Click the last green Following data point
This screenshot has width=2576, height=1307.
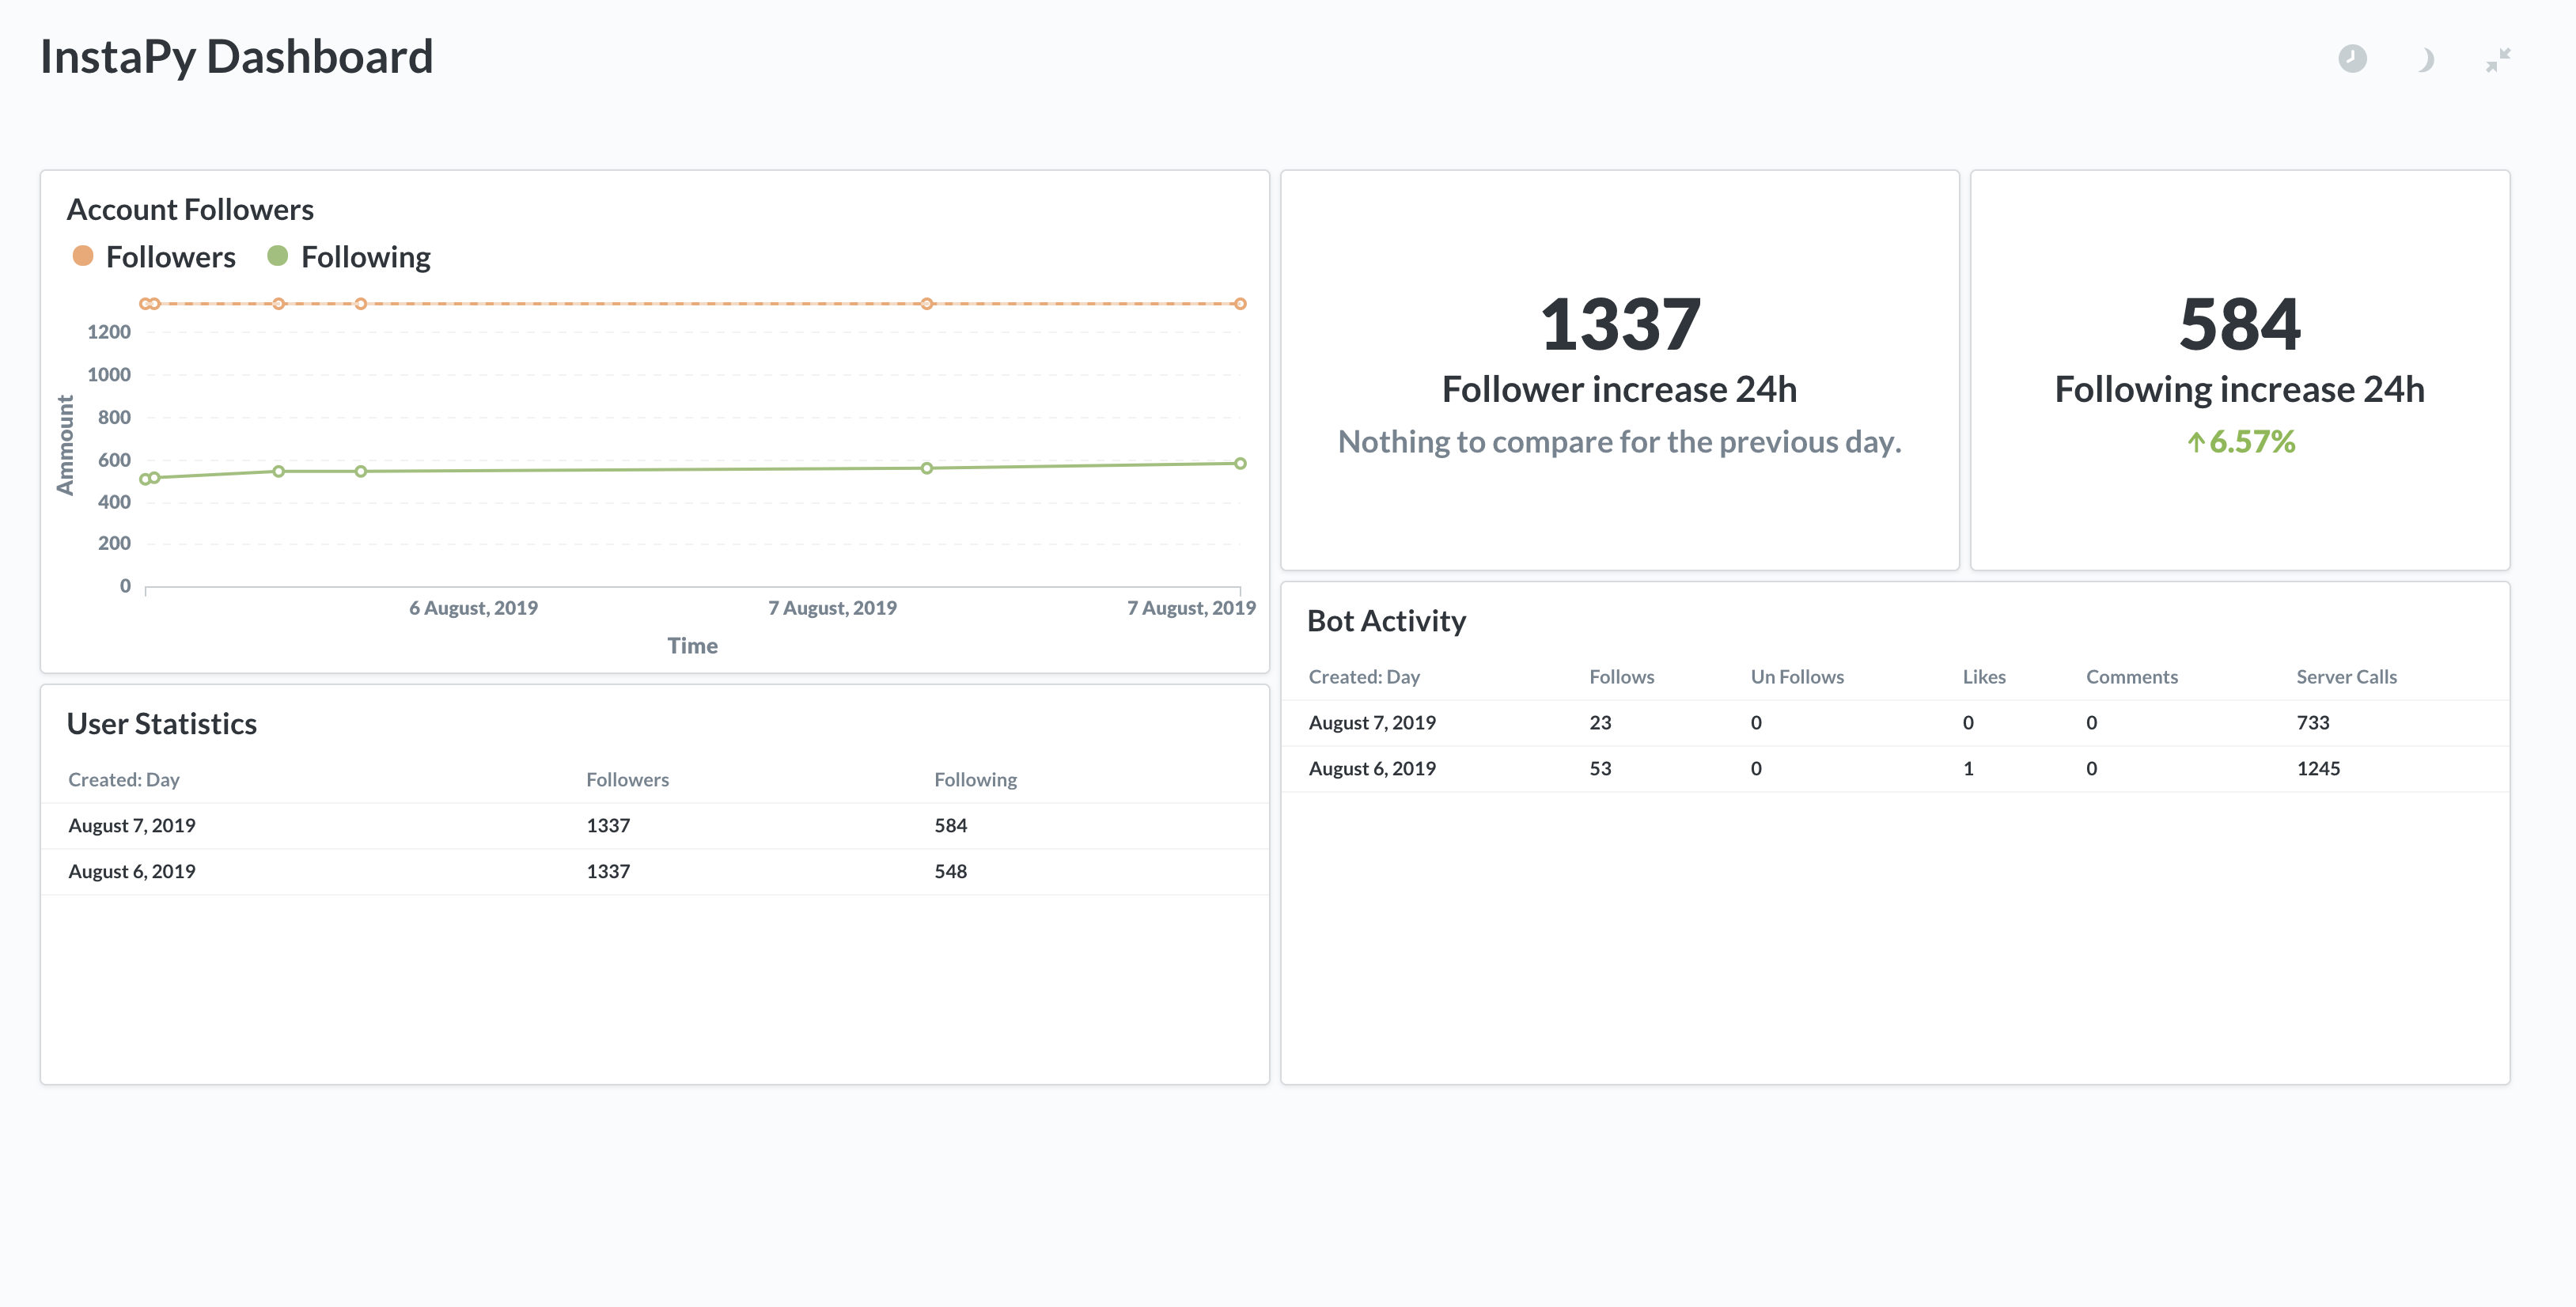coord(1240,463)
